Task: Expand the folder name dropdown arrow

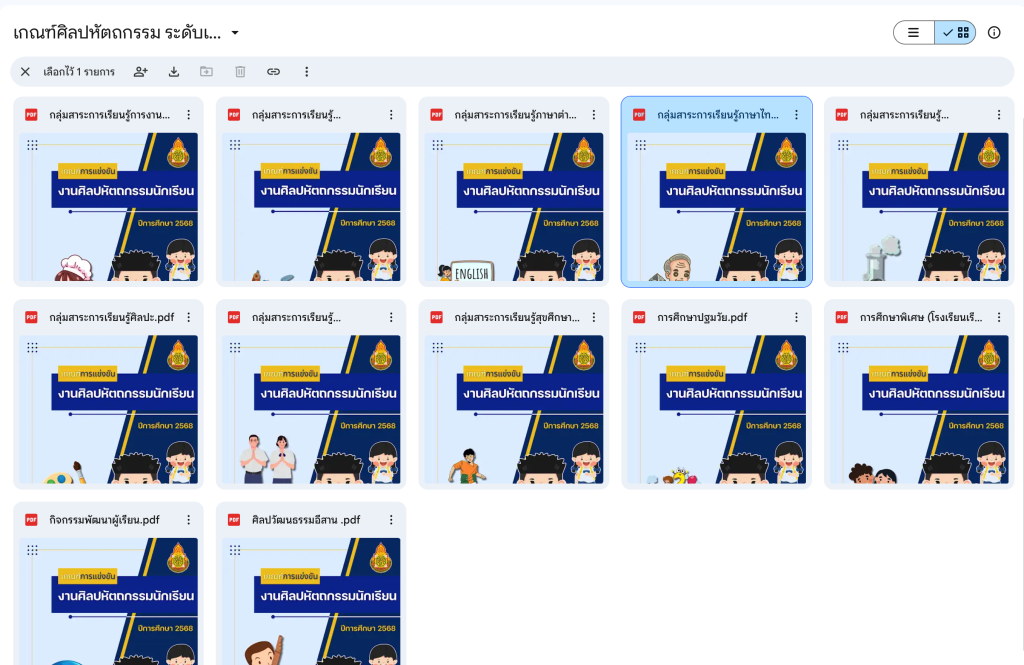Action: point(235,33)
